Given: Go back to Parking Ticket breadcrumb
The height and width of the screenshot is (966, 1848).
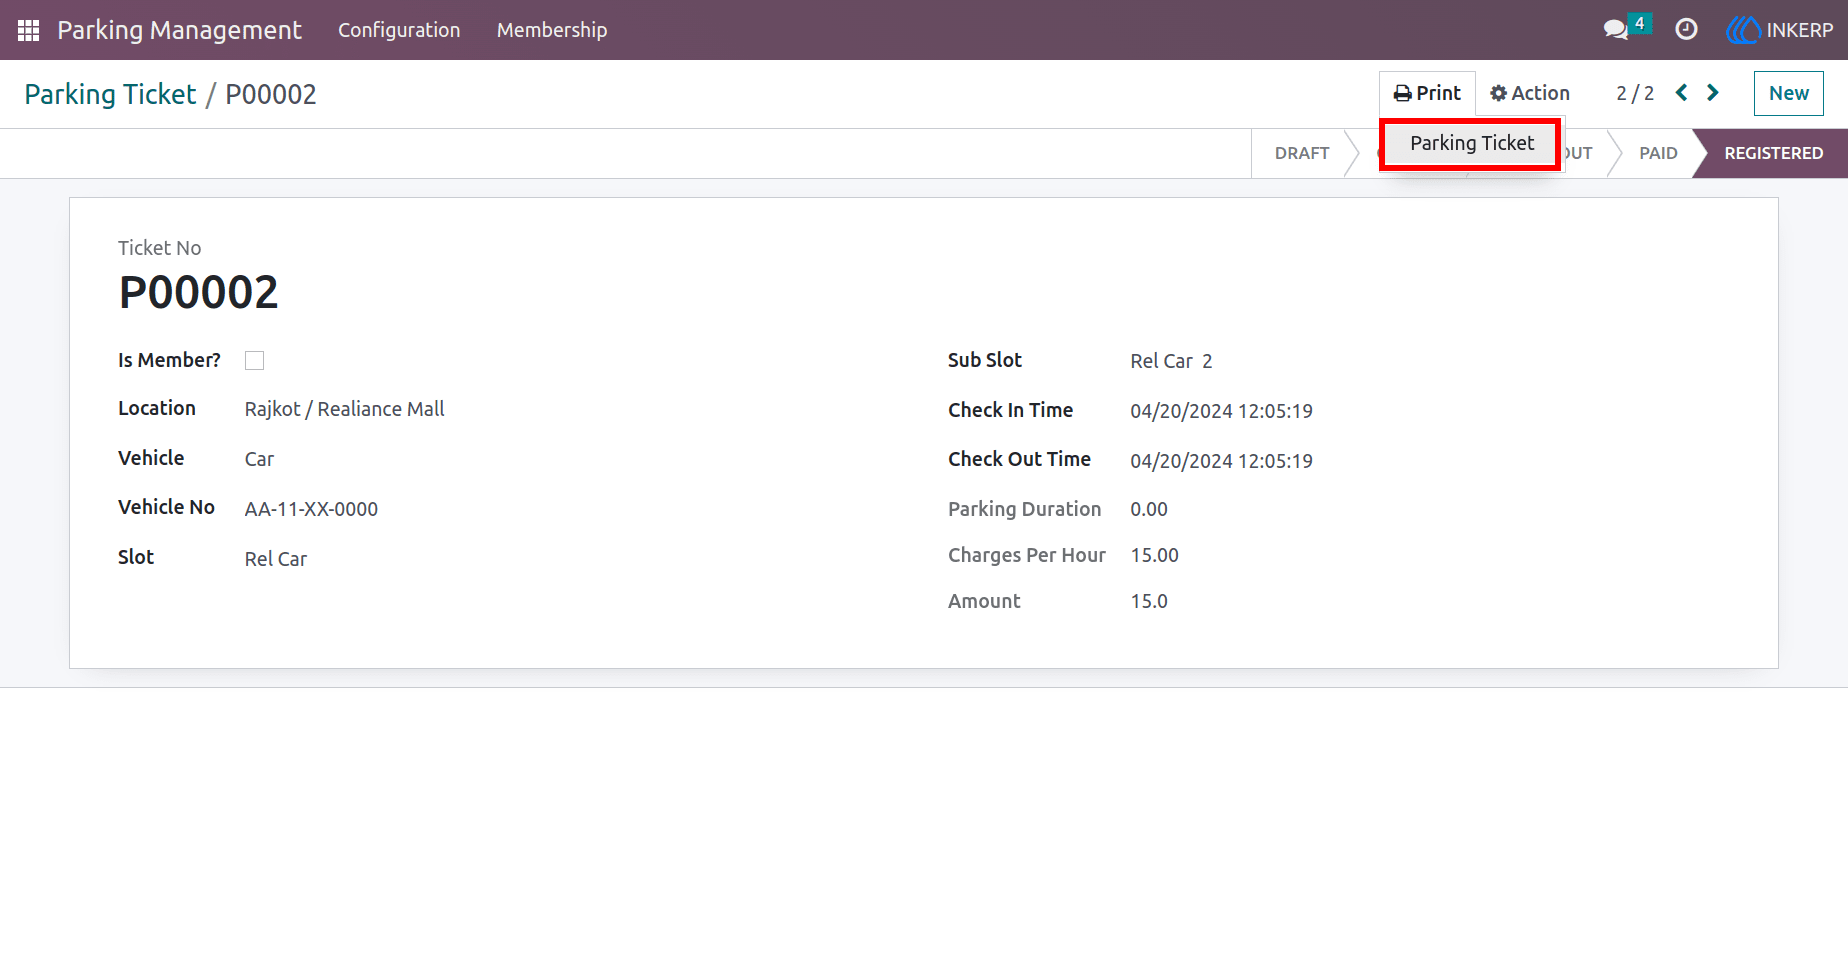Looking at the screenshot, I should pos(110,94).
